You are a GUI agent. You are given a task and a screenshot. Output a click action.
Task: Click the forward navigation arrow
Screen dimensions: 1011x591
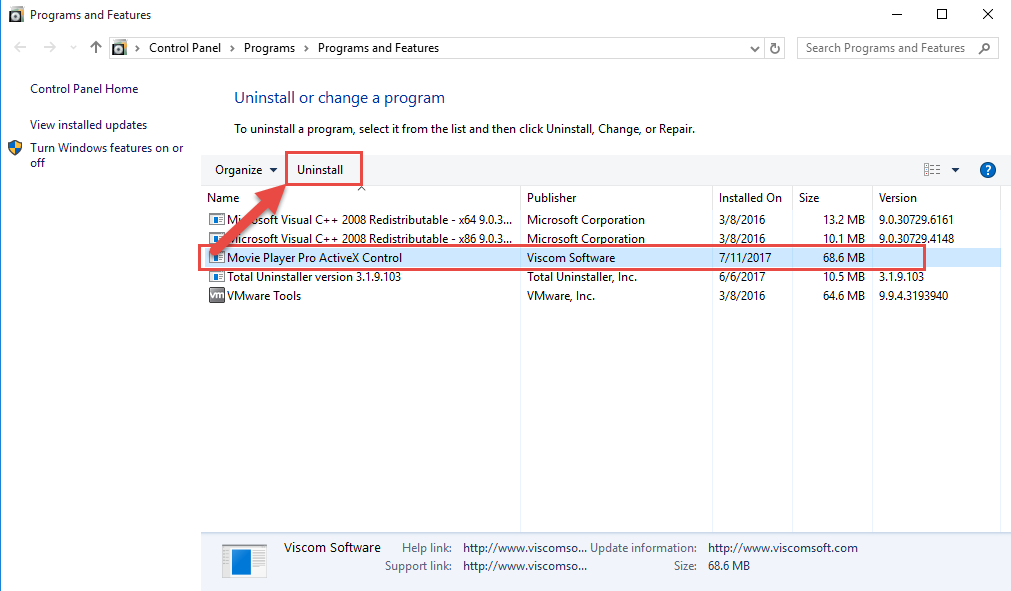[x=48, y=47]
